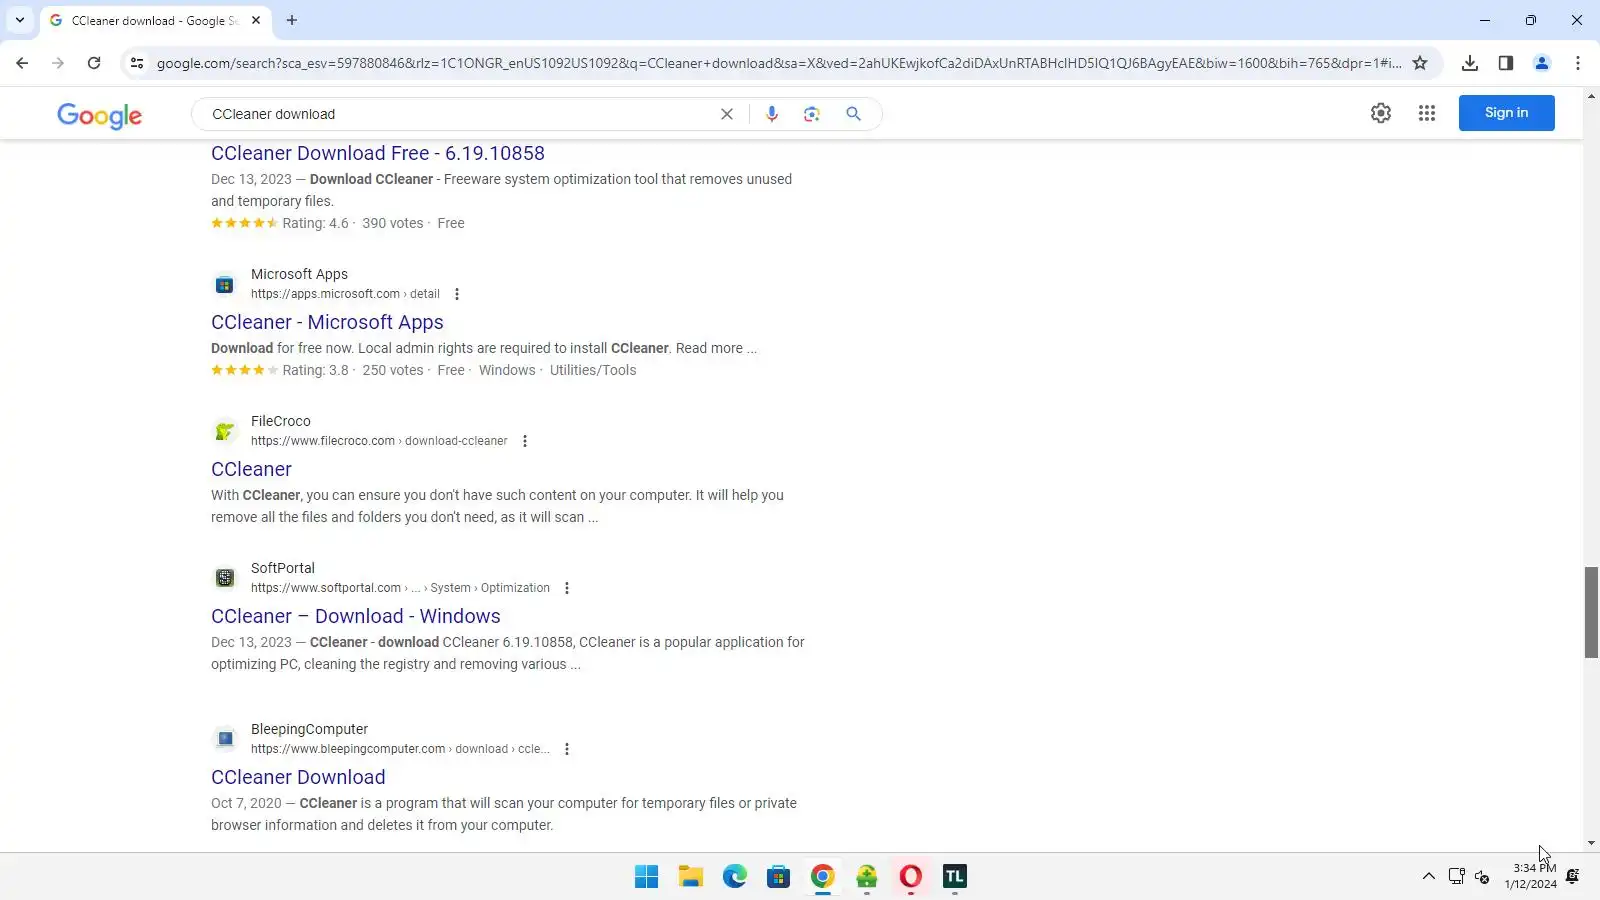Image resolution: width=1600 pixels, height=900 pixels.
Task: Go forward to the next page
Action: tap(58, 63)
